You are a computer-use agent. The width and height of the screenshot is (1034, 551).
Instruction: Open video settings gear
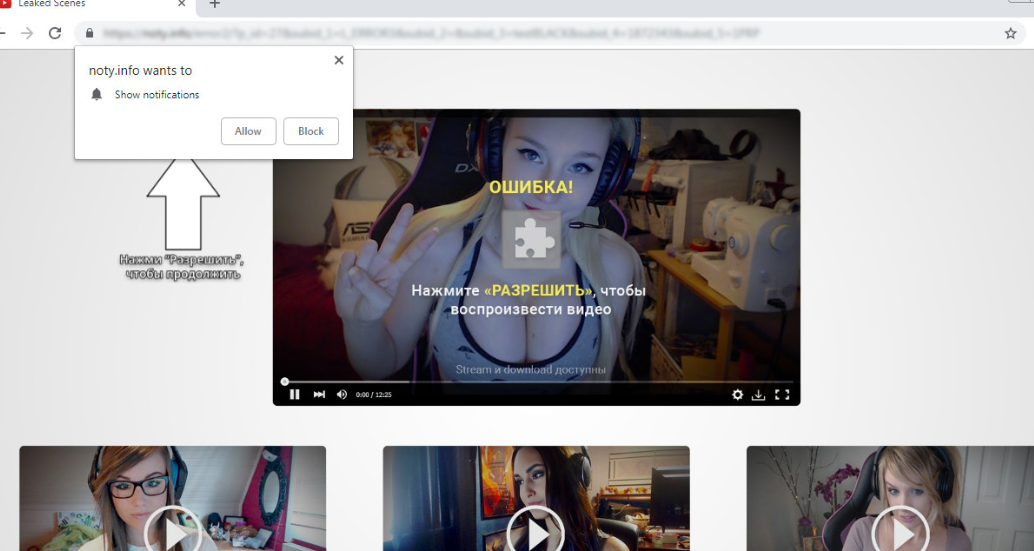[x=738, y=394]
